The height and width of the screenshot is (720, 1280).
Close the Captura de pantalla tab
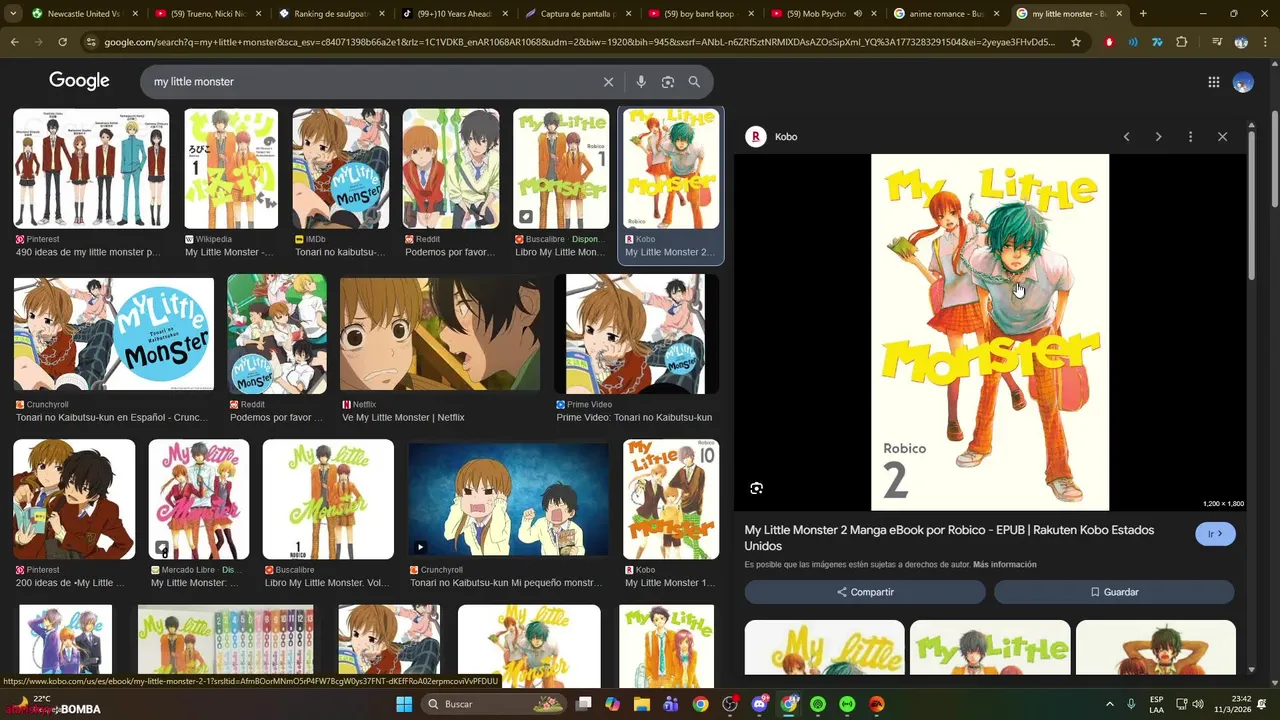point(628,14)
